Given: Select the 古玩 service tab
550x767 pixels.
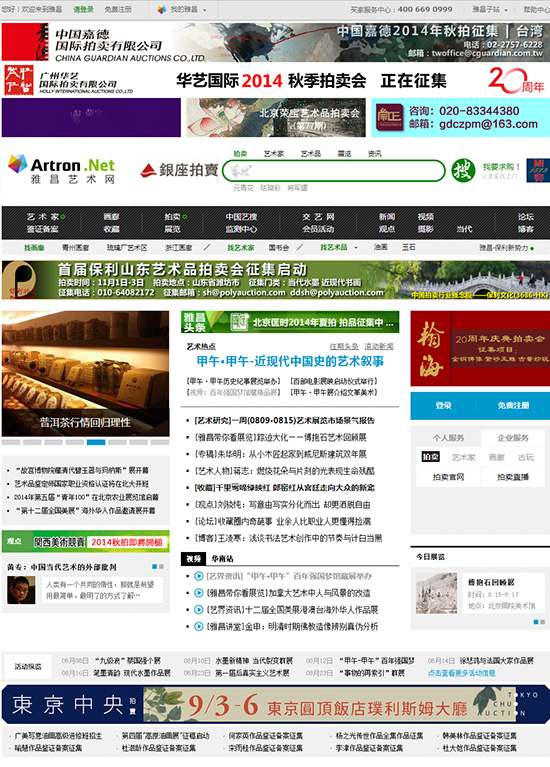Looking at the screenshot, I should click(x=526, y=457).
